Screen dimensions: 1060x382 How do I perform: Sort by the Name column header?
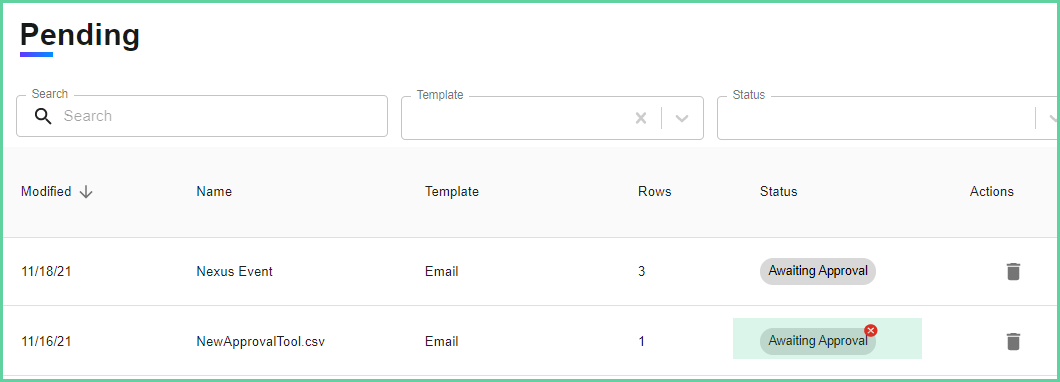pos(214,192)
